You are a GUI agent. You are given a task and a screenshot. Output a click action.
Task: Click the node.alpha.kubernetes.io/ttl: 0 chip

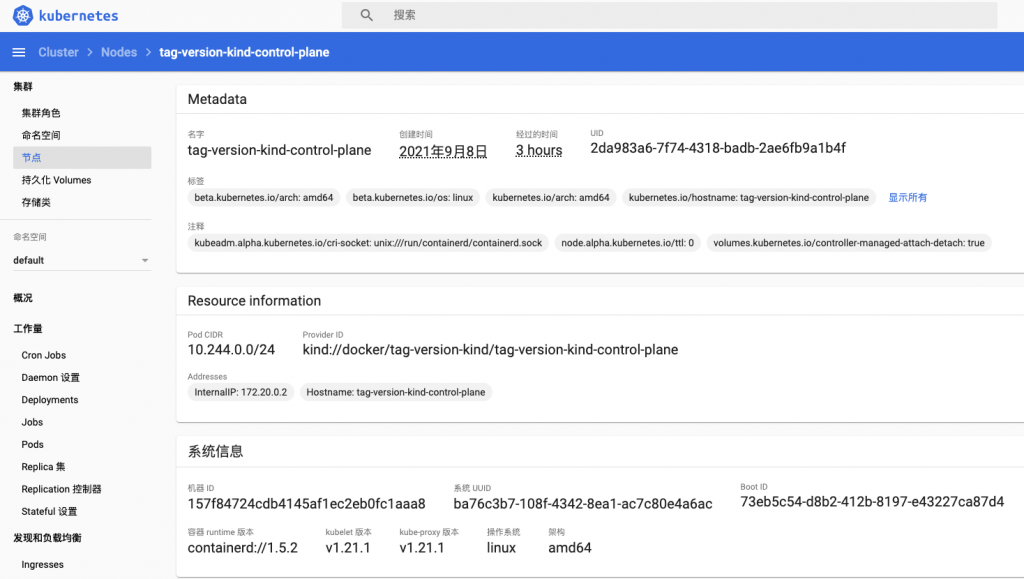(628, 243)
